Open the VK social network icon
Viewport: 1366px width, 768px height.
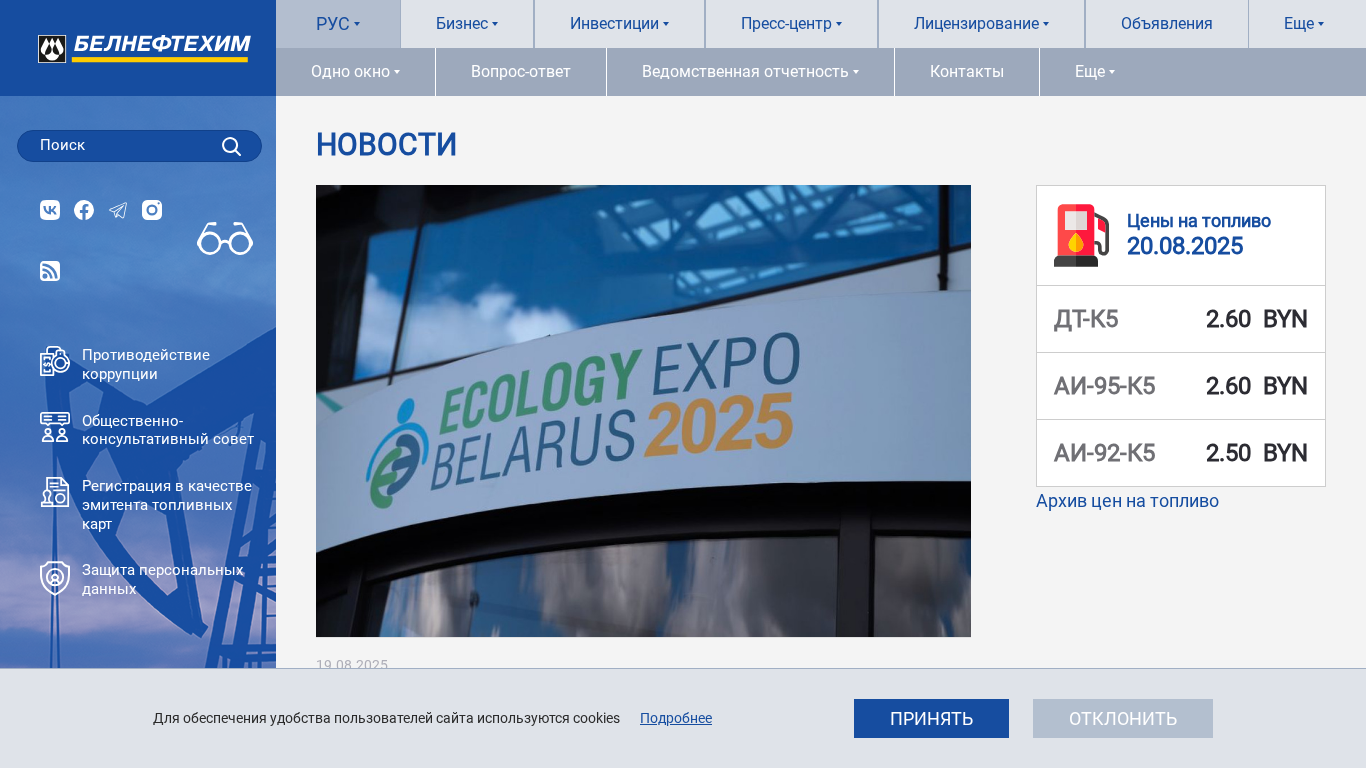[50, 210]
